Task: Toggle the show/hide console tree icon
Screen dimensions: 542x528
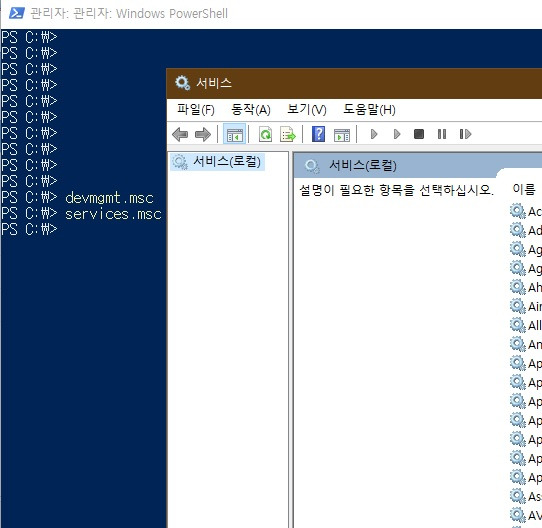Action: [x=235, y=134]
